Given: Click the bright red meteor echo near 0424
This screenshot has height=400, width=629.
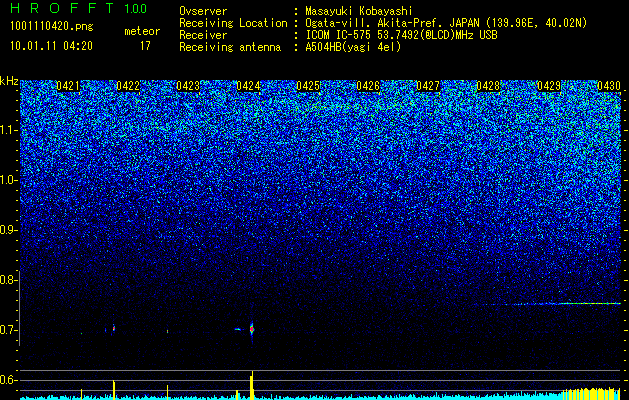Looking at the screenshot, I should (252, 329).
